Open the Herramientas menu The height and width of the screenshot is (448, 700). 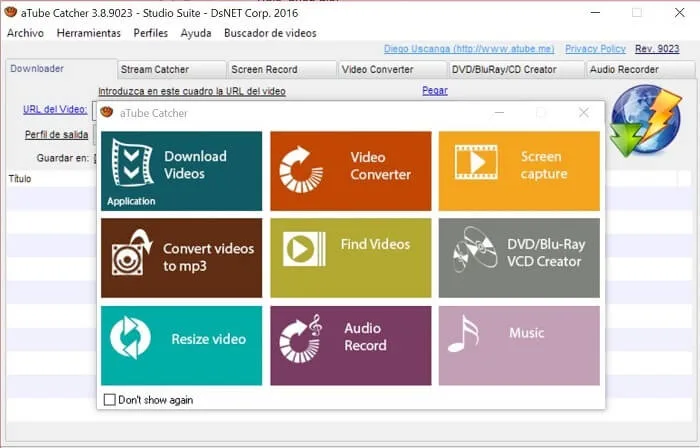88,33
